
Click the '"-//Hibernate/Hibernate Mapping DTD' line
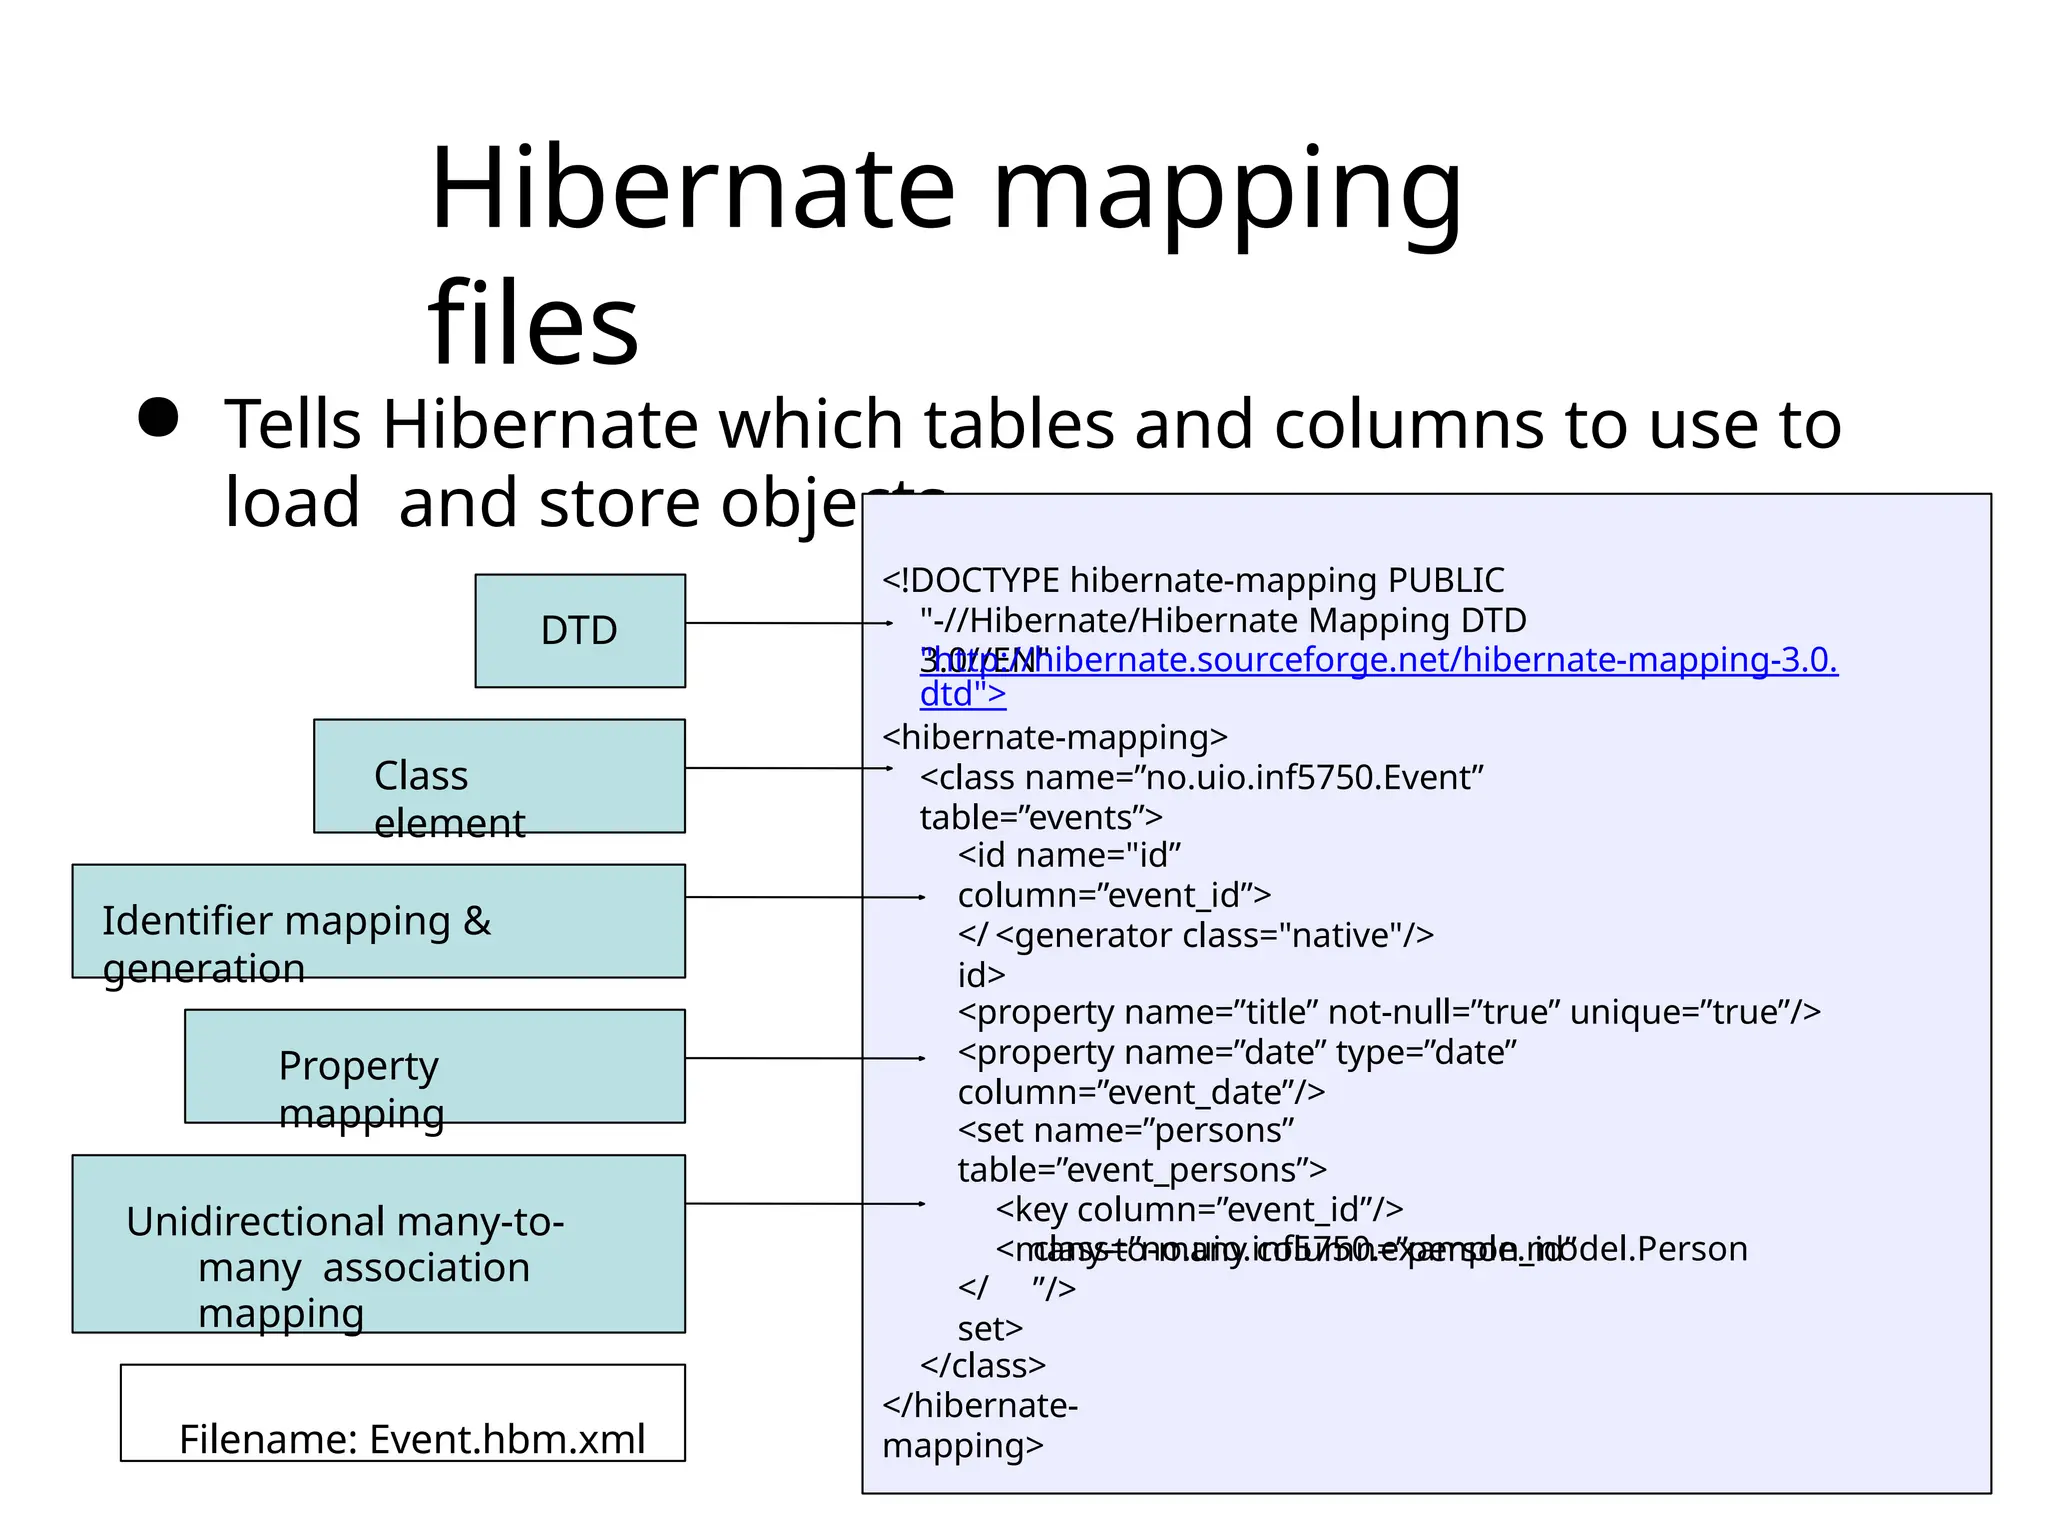click(1223, 620)
